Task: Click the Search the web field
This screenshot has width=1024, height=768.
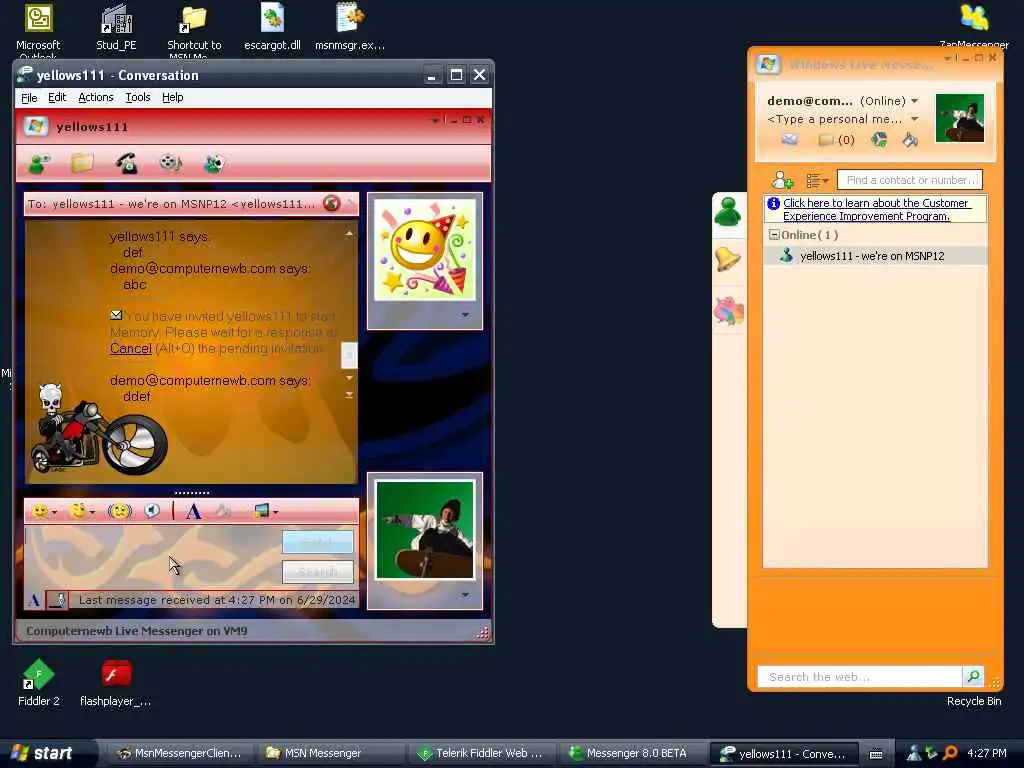Action: click(x=859, y=677)
